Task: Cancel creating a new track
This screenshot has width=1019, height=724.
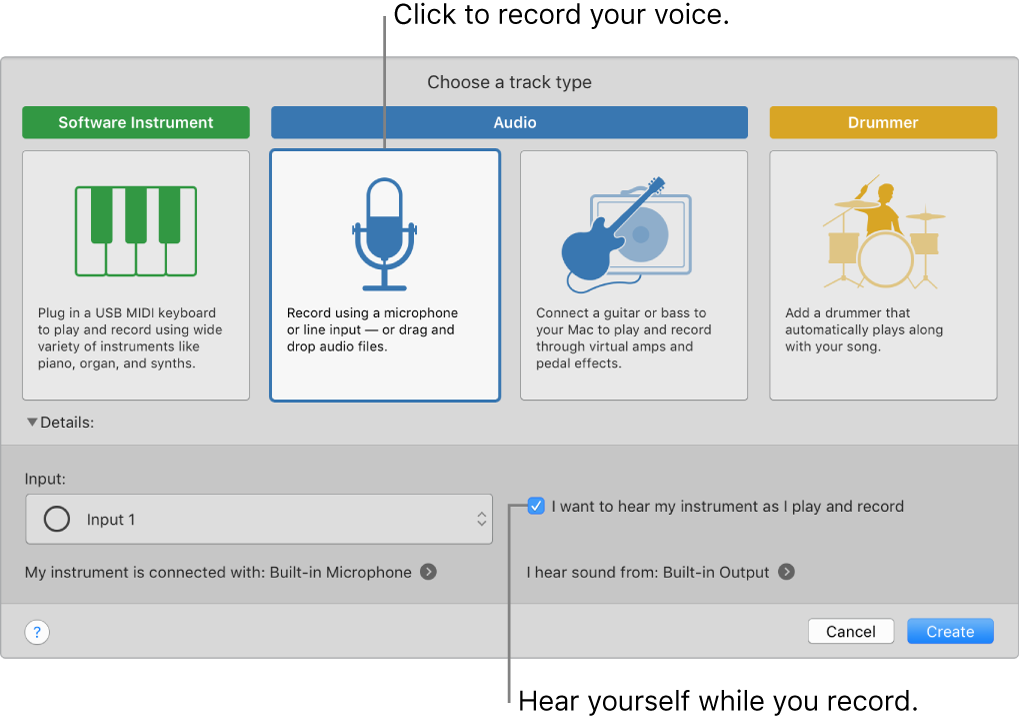Action: [x=850, y=631]
